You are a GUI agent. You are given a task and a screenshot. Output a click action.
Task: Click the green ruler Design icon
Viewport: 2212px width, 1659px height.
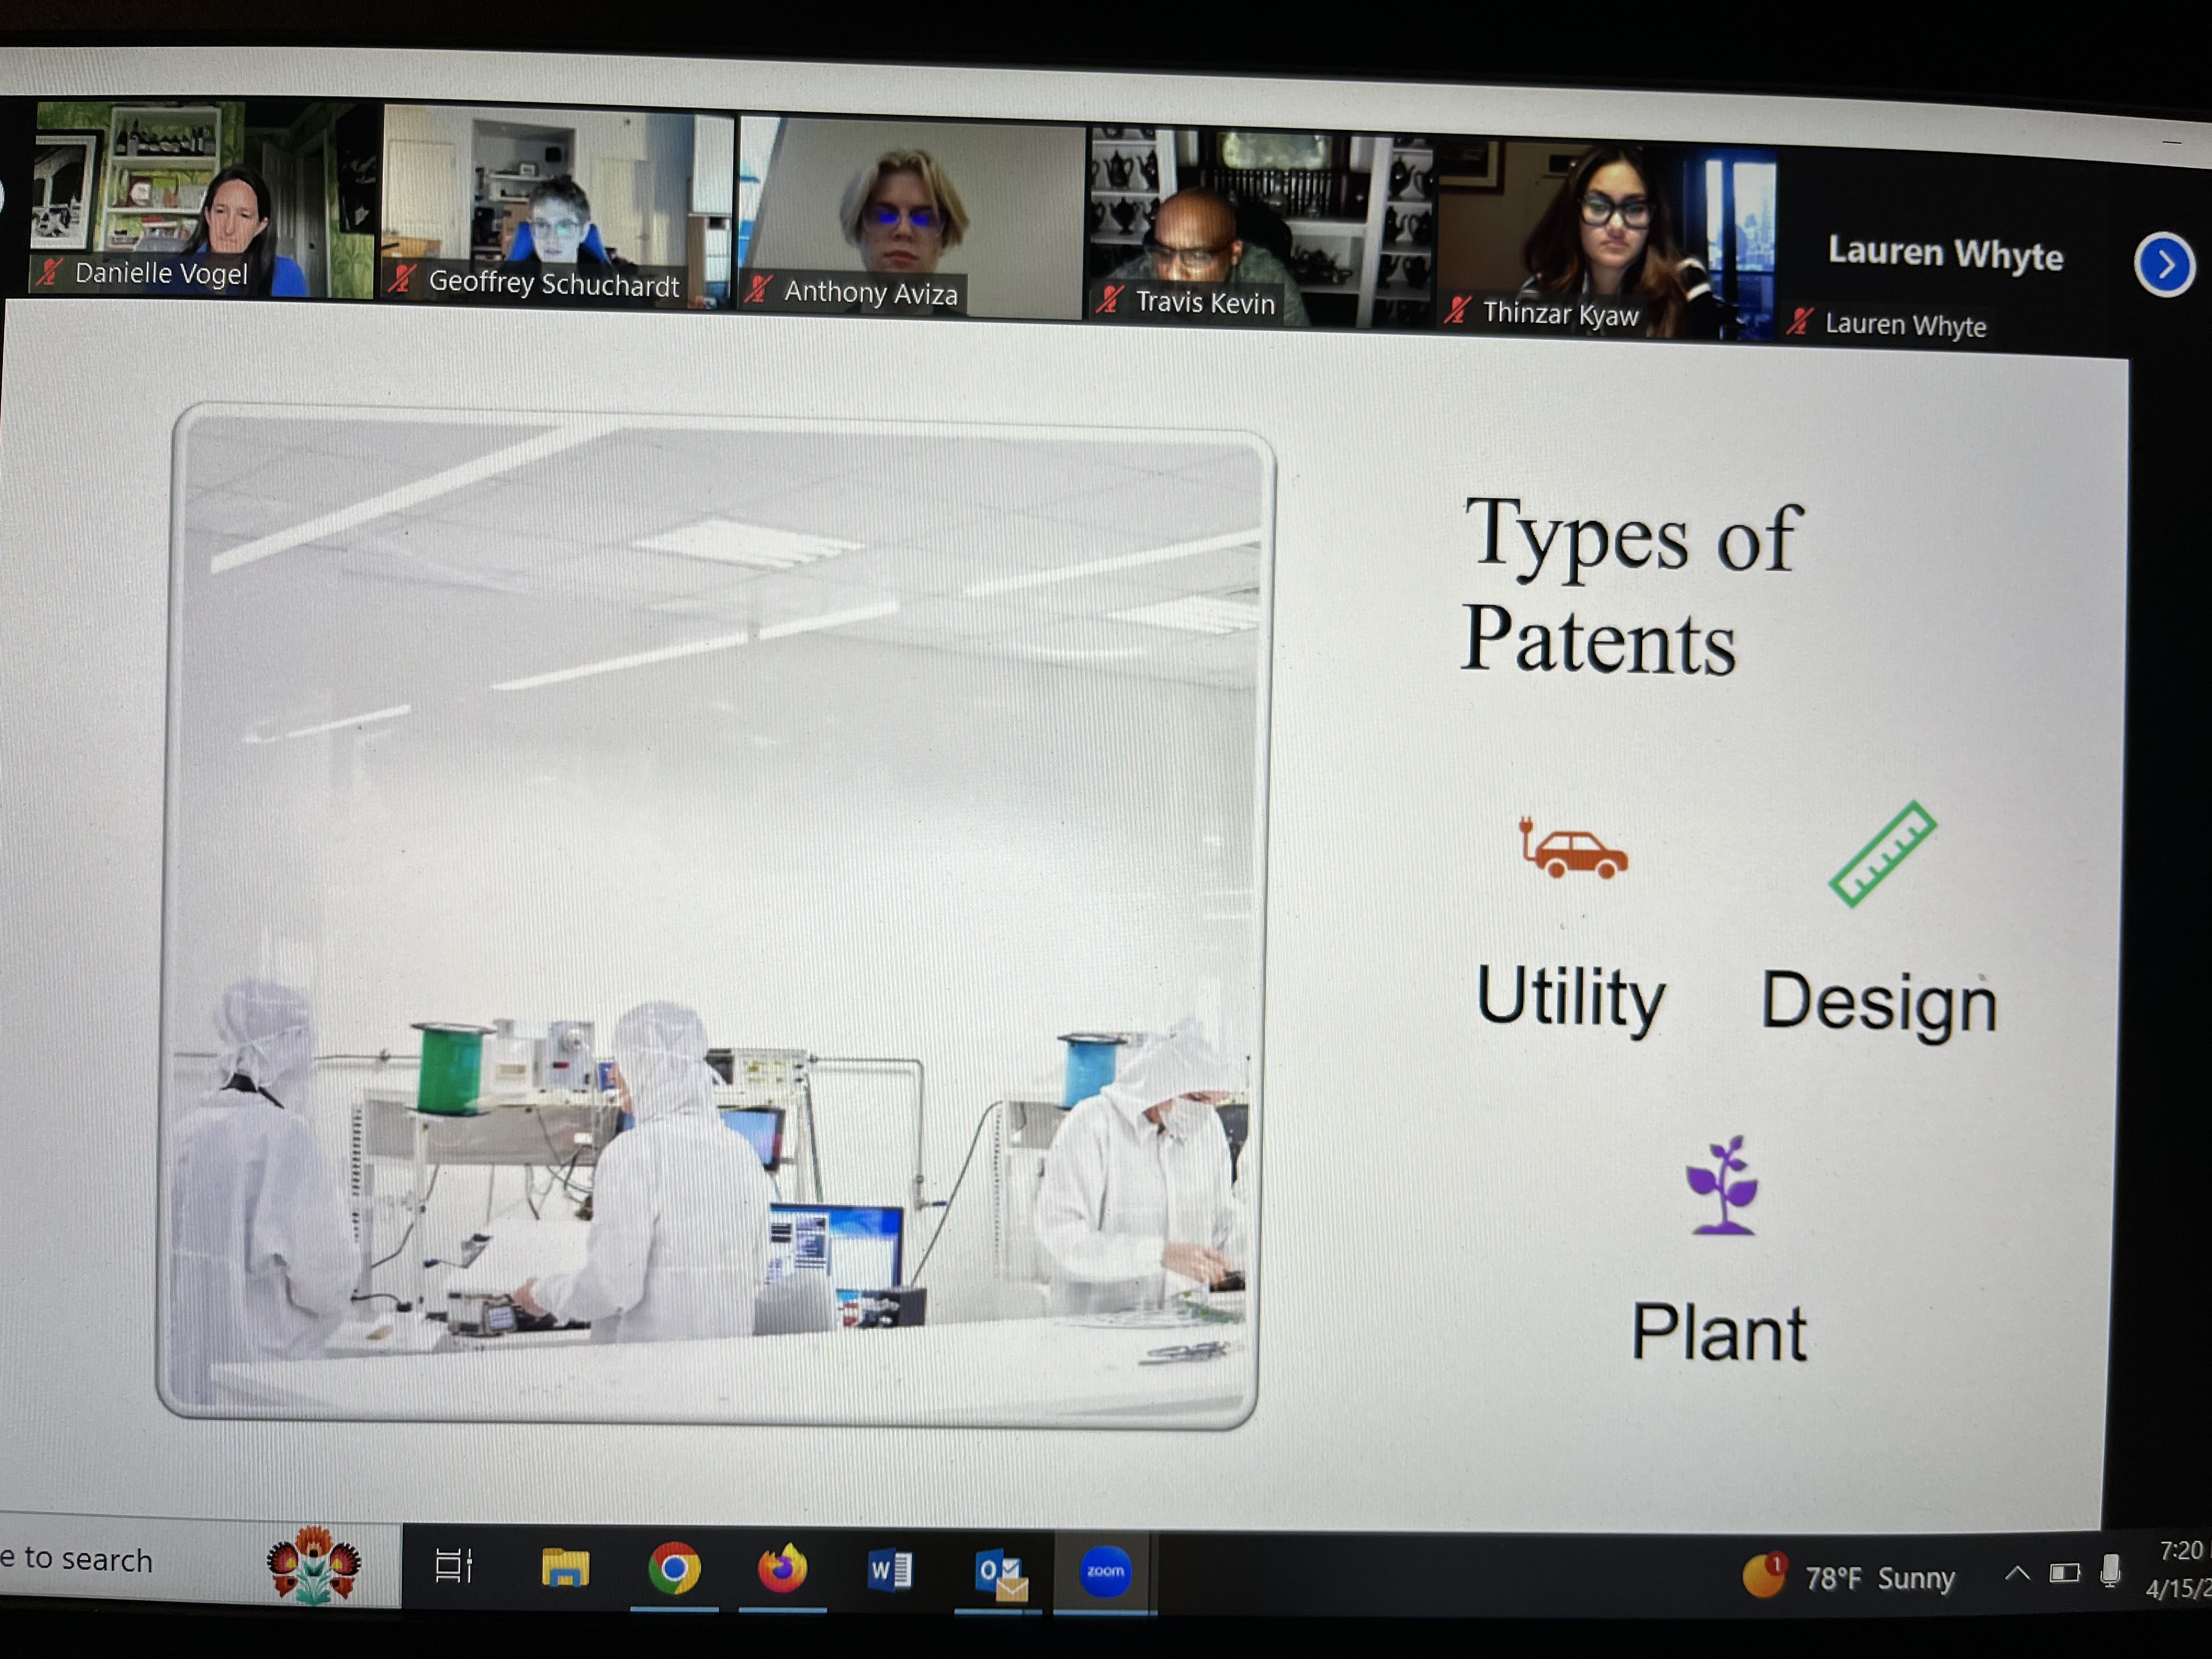1882,854
